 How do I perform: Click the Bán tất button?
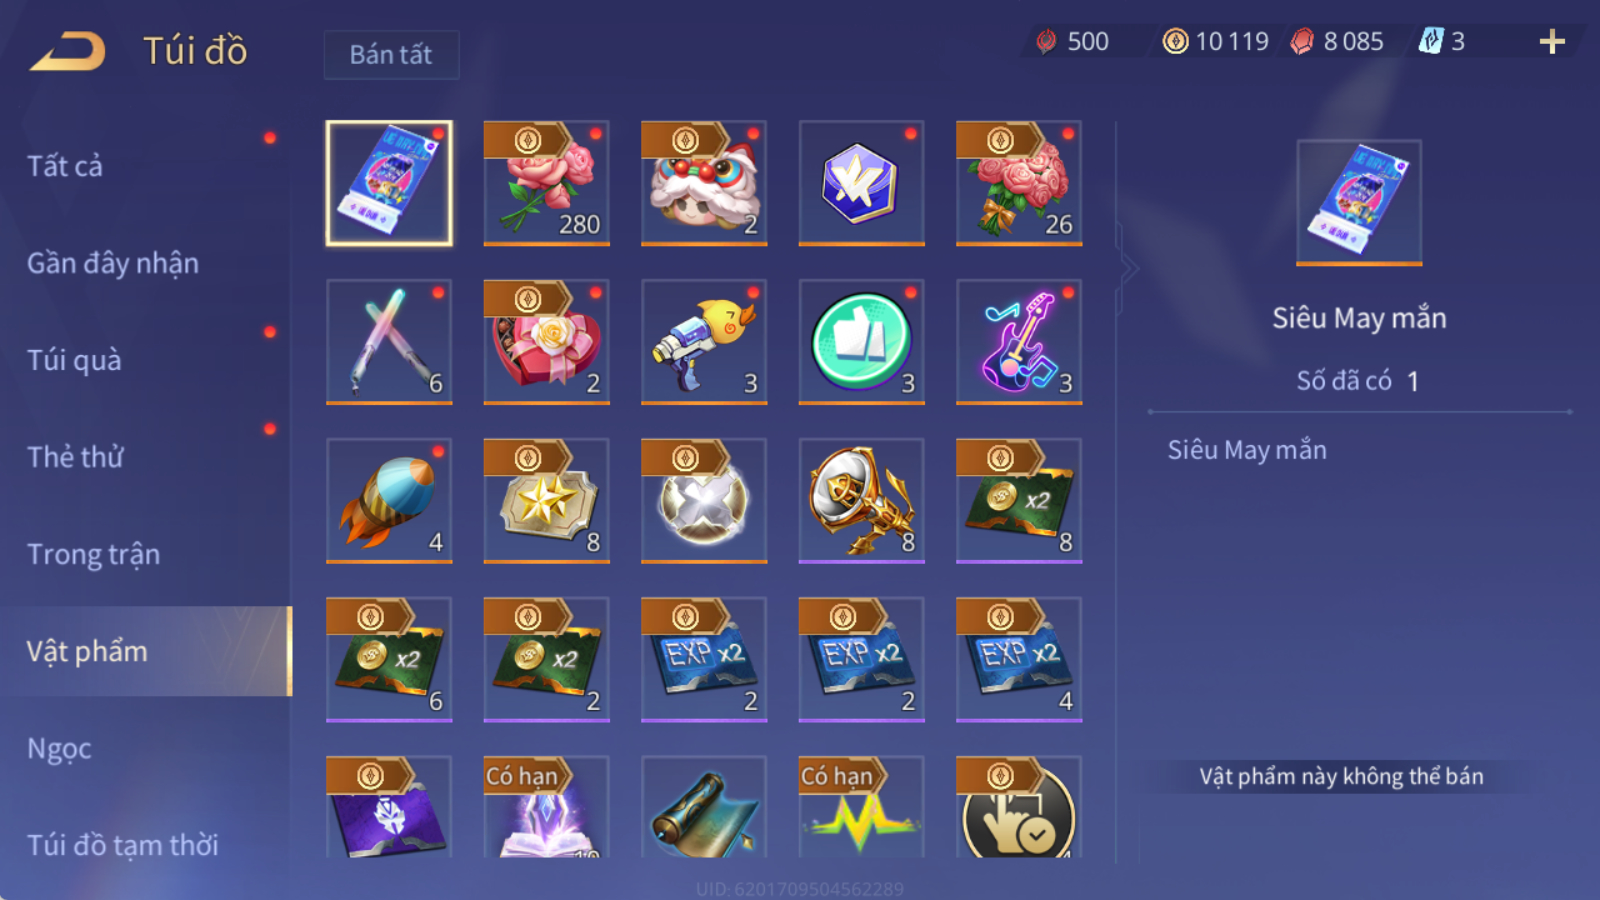pos(391,54)
